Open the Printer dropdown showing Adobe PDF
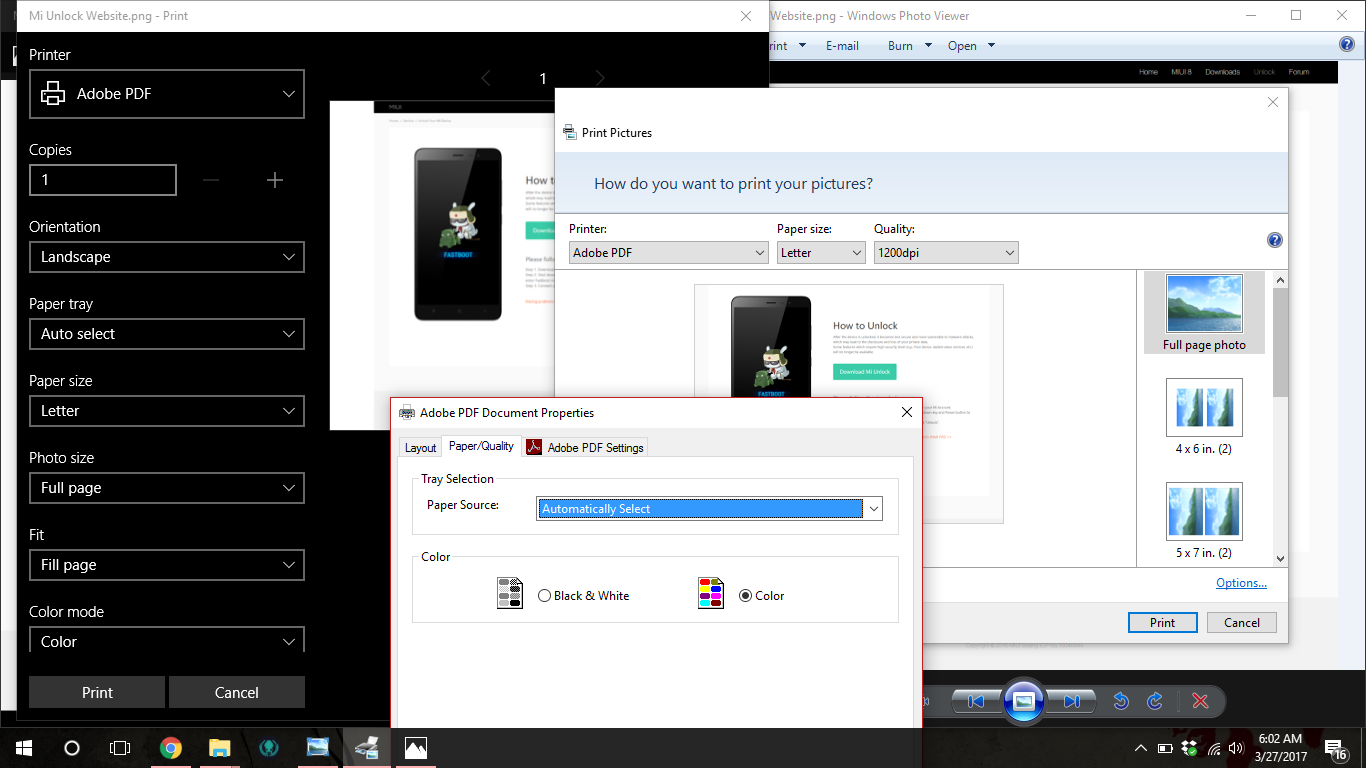 point(167,94)
